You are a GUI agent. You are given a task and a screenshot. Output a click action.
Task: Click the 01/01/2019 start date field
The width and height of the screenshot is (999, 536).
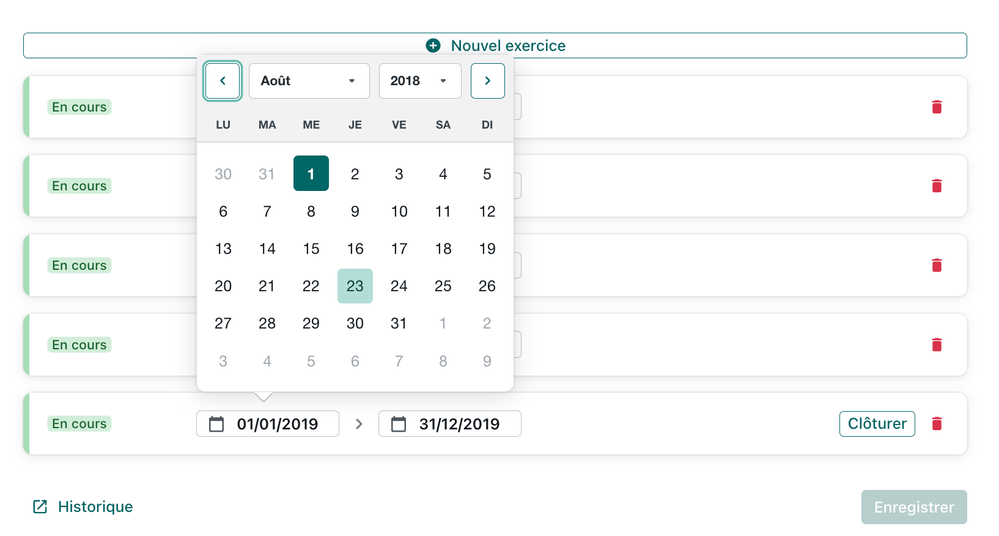point(277,424)
